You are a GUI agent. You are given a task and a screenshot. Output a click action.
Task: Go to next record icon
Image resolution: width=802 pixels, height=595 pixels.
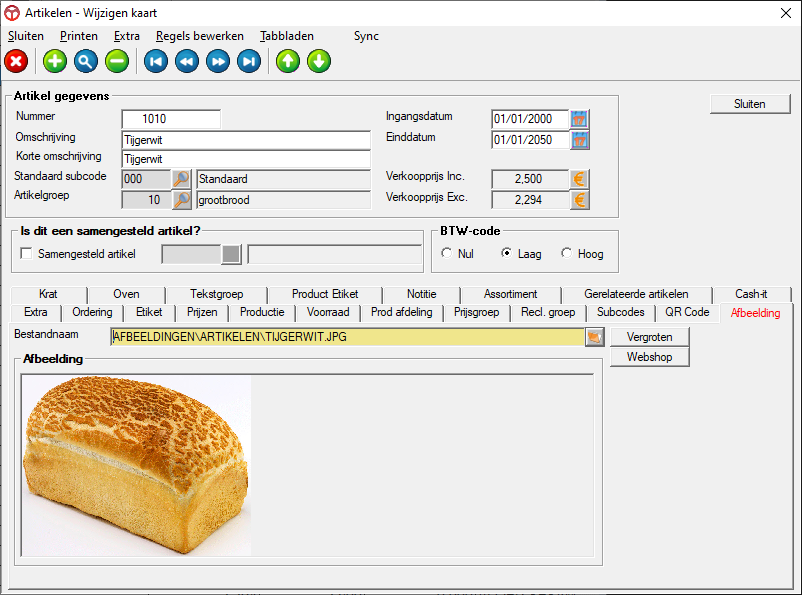click(218, 61)
